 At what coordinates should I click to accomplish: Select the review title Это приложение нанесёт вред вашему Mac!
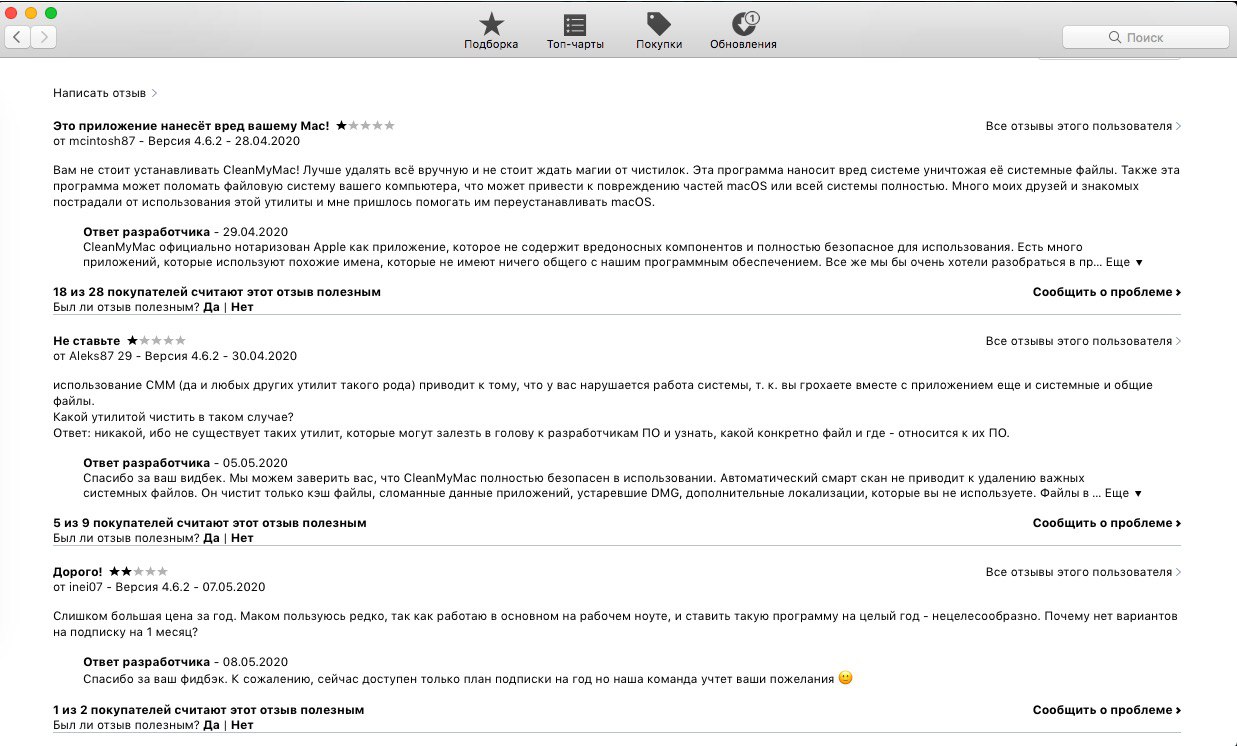point(191,126)
